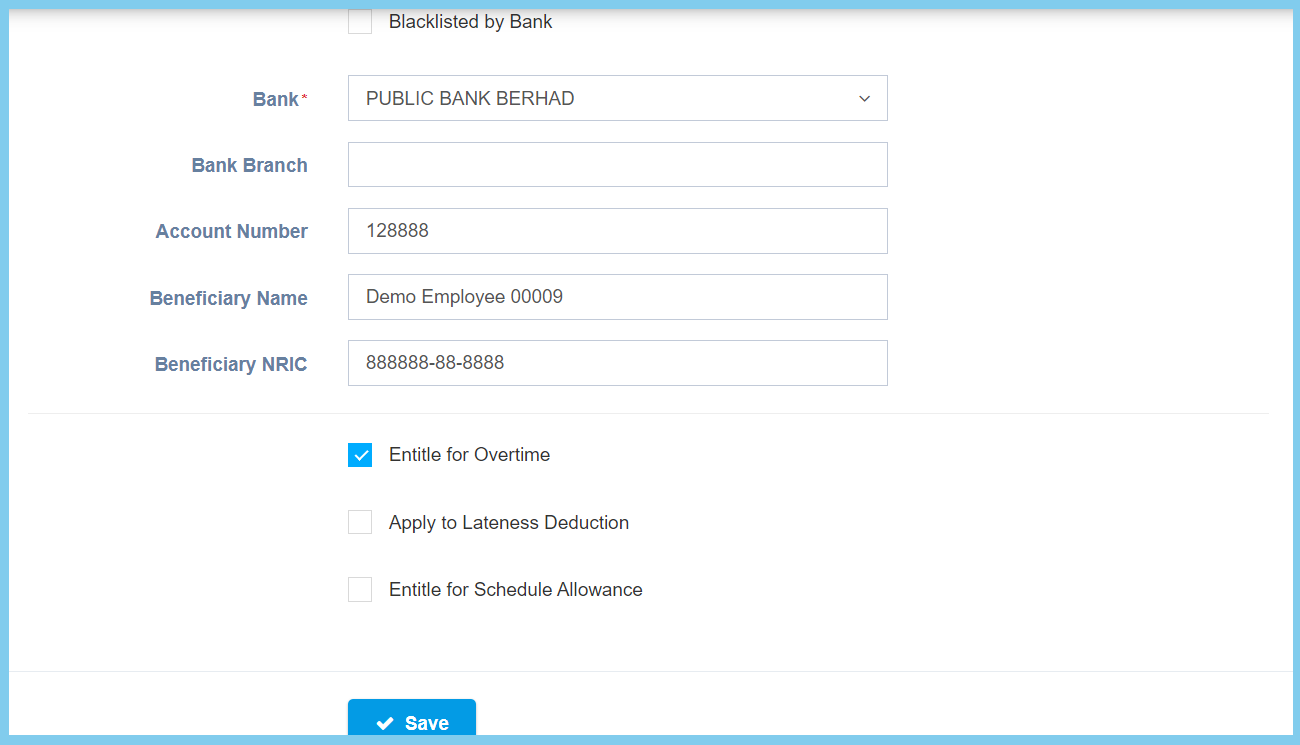Click the 'Entitle for Overtime' label text
The height and width of the screenshot is (745, 1300).
[x=469, y=455]
